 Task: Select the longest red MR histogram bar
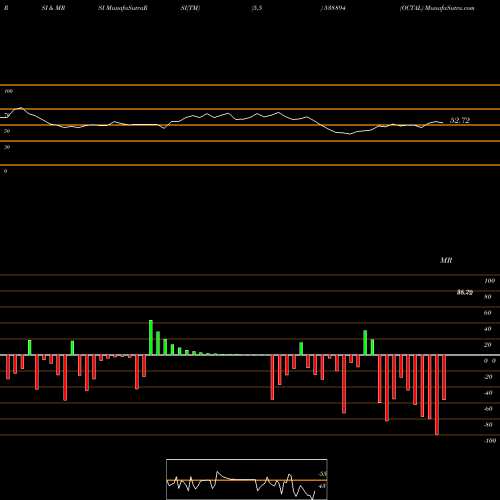point(437,395)
